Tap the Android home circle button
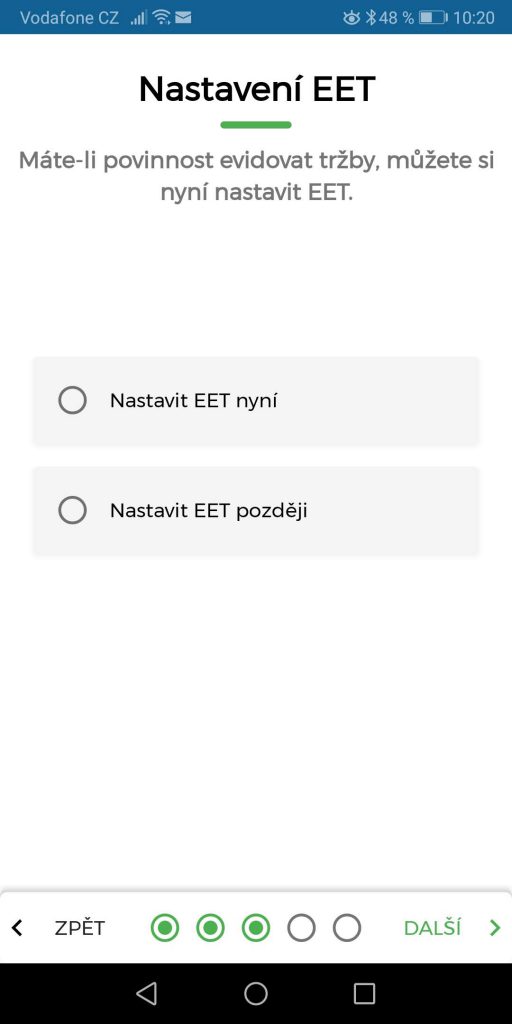 tap(256, 993)
